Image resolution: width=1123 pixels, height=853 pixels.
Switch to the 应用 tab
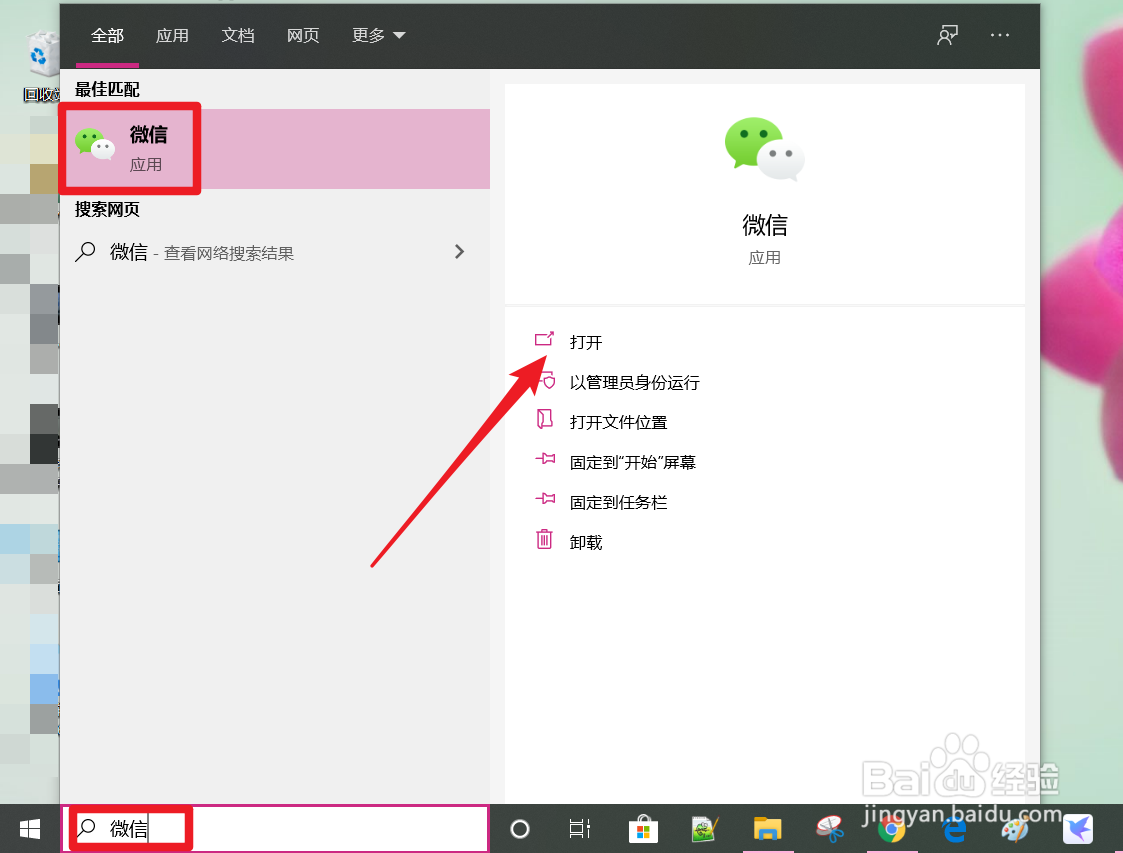coord(172,35)
